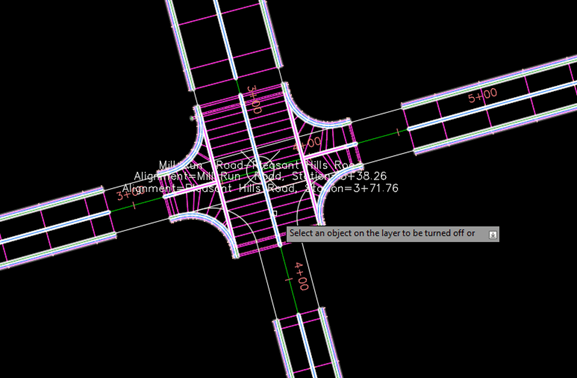Screen dimensions: 577x378
Task: Select the 4+00 station label on the south leg
Action: pos(302,276)
